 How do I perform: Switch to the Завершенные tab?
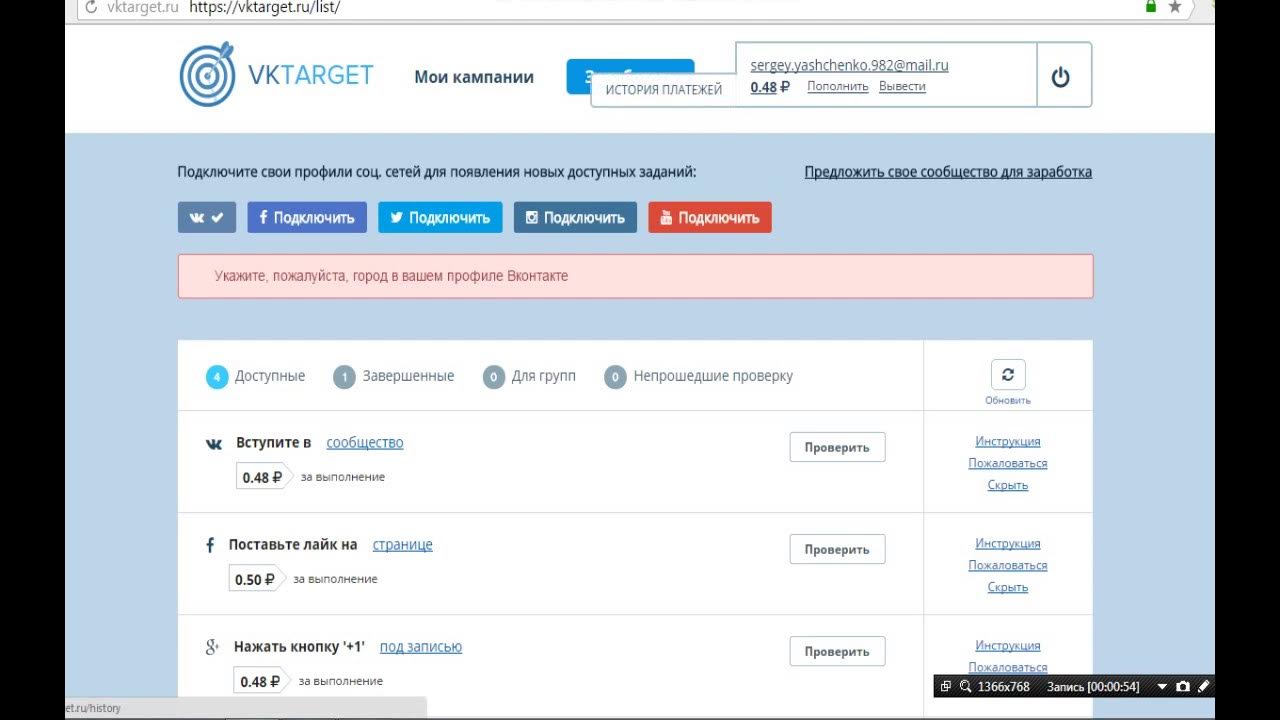click(x=394, y=377)
